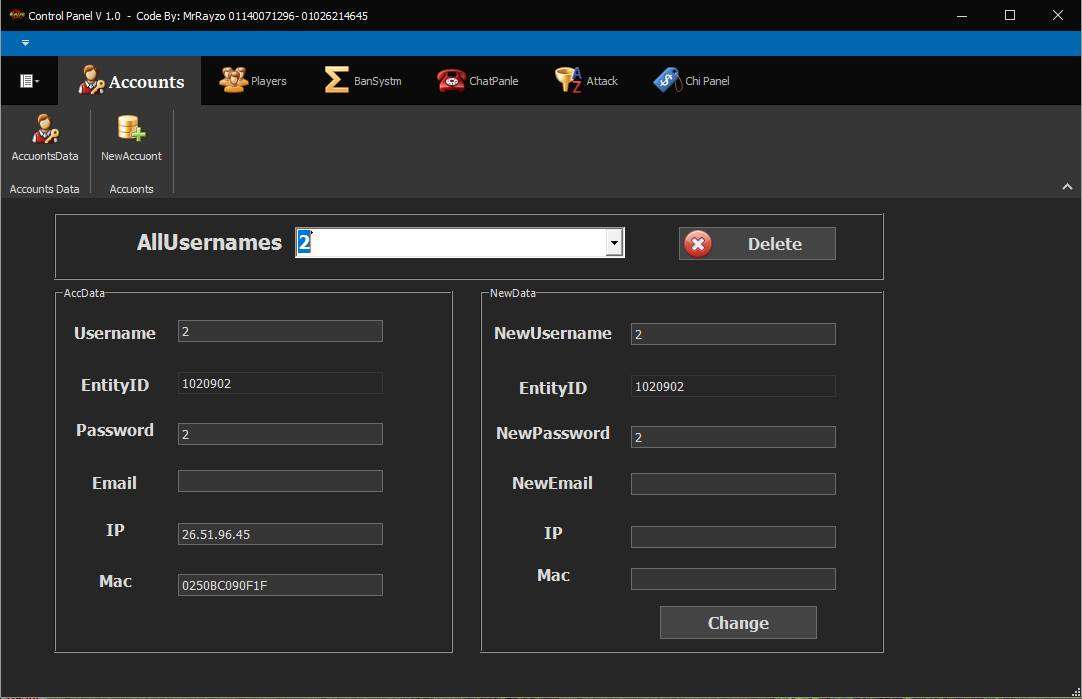Click the Change button
1082x699 pixels.
[x=738, y=622]
